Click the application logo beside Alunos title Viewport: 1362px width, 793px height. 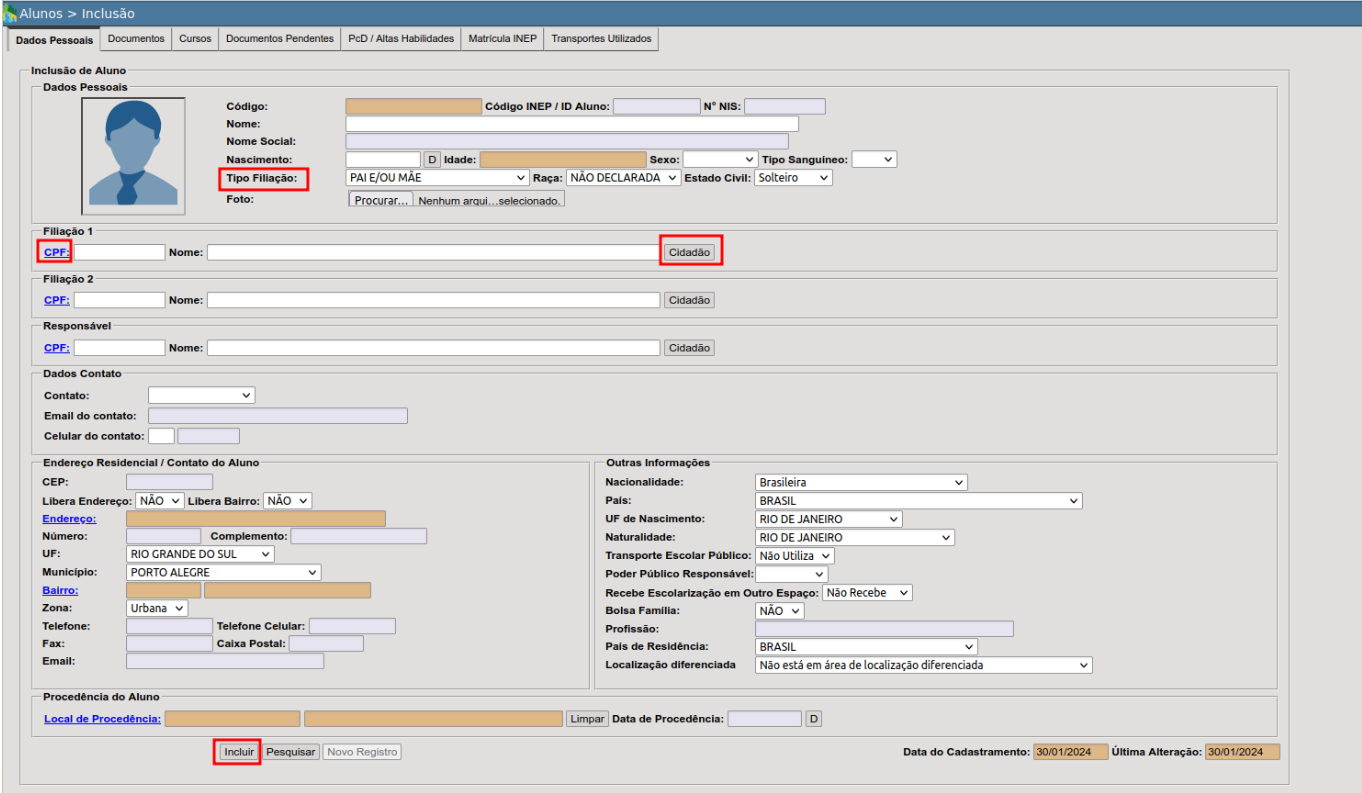point(10,13)
